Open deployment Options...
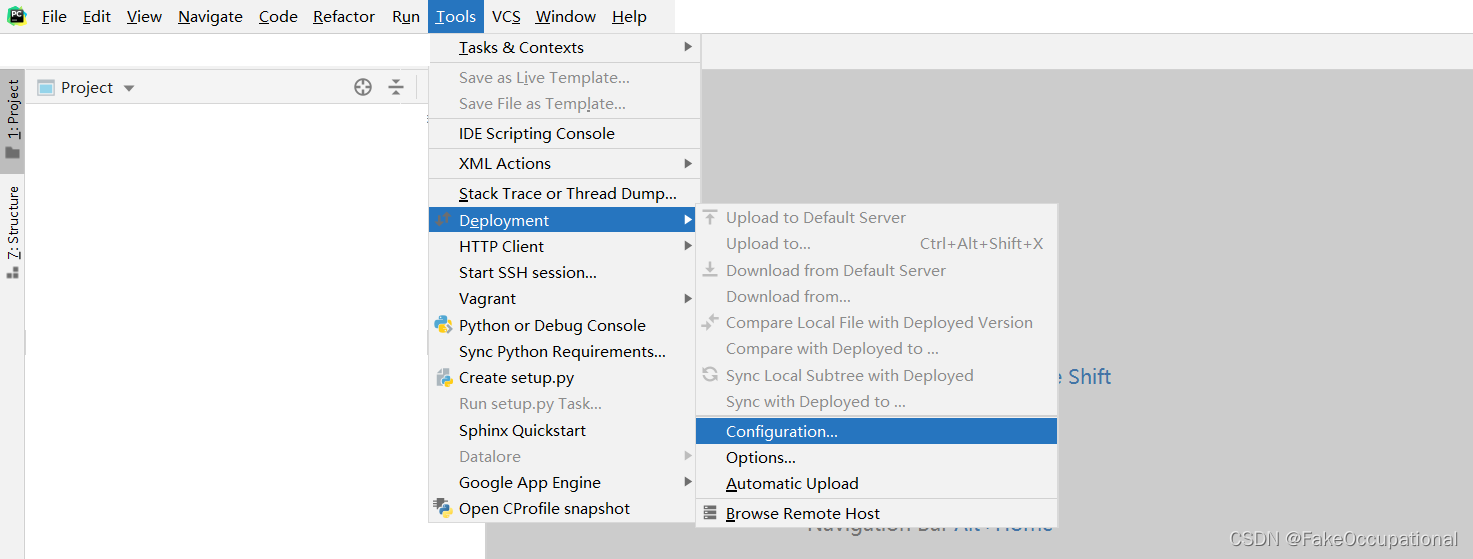1473x559 pixels. tap(876, 457)
